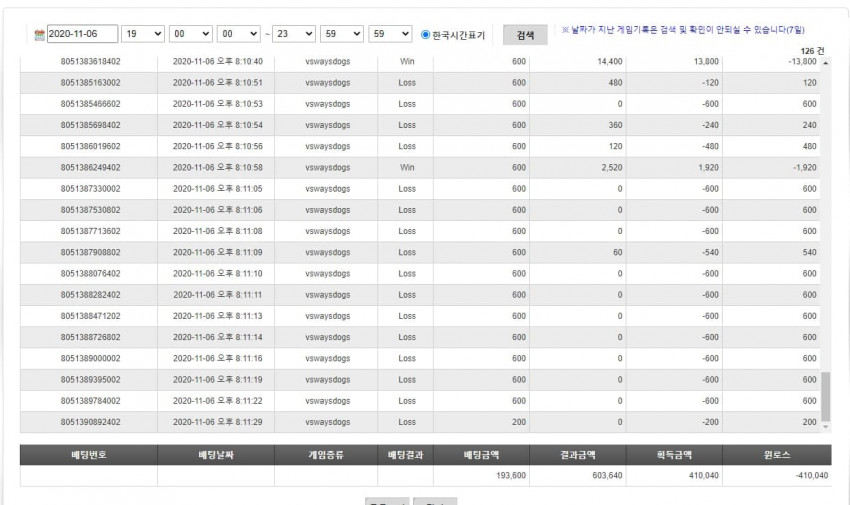Click the acquired amount 13,800

click(x=706, y=62)
